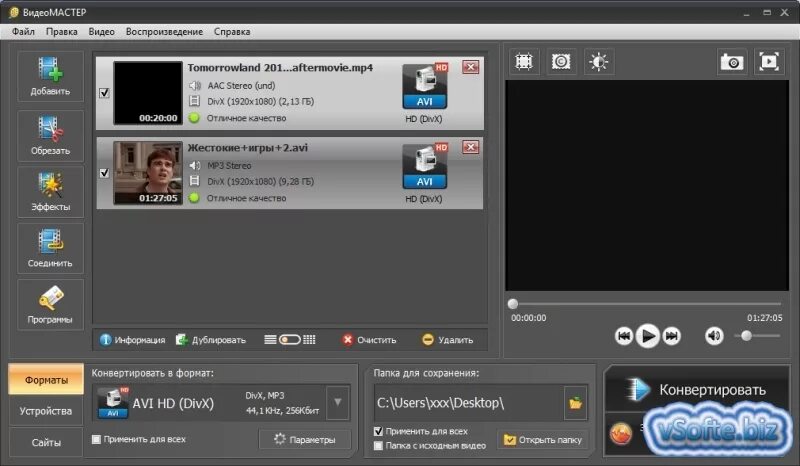800x466 pixels.
Task: Enable Папка с исходным видео checkbox
Action: tap(378, 446)
